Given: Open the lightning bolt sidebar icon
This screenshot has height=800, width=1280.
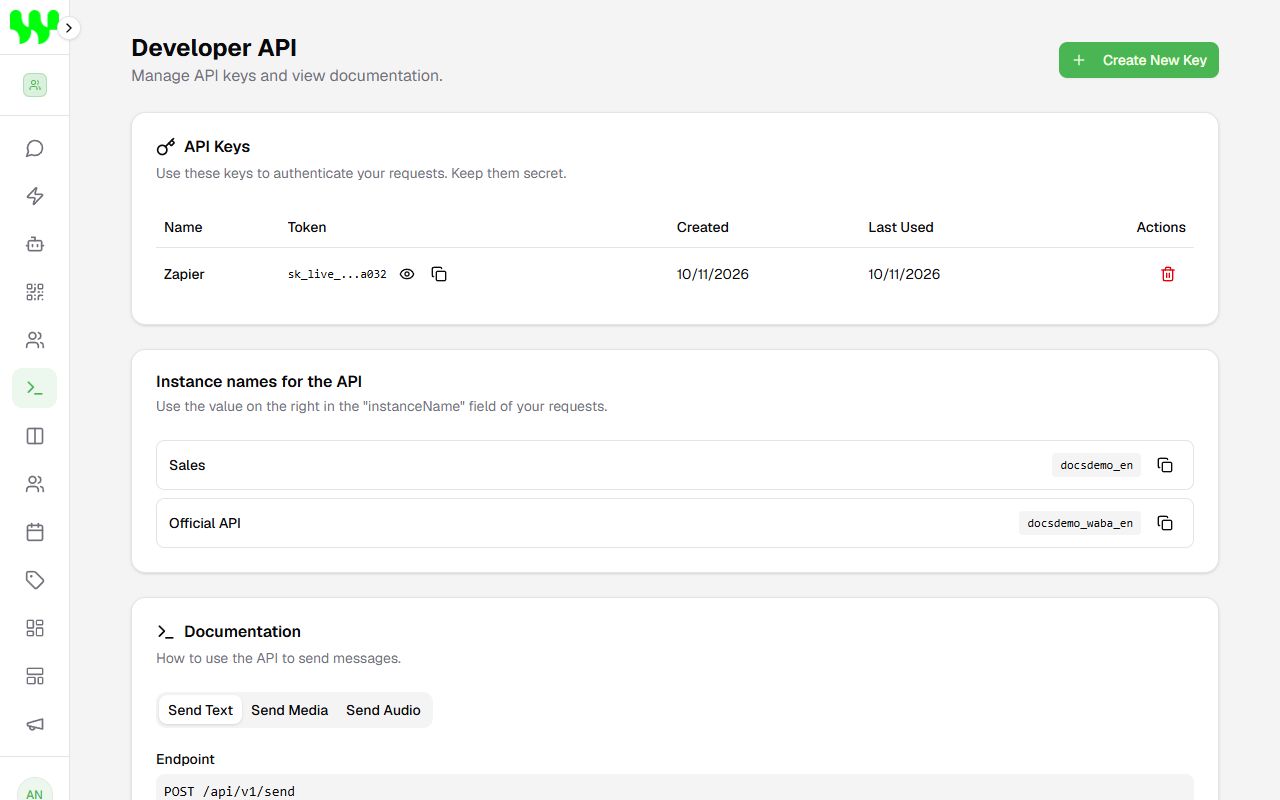Looking at the screenshot, I should [35, 196].
